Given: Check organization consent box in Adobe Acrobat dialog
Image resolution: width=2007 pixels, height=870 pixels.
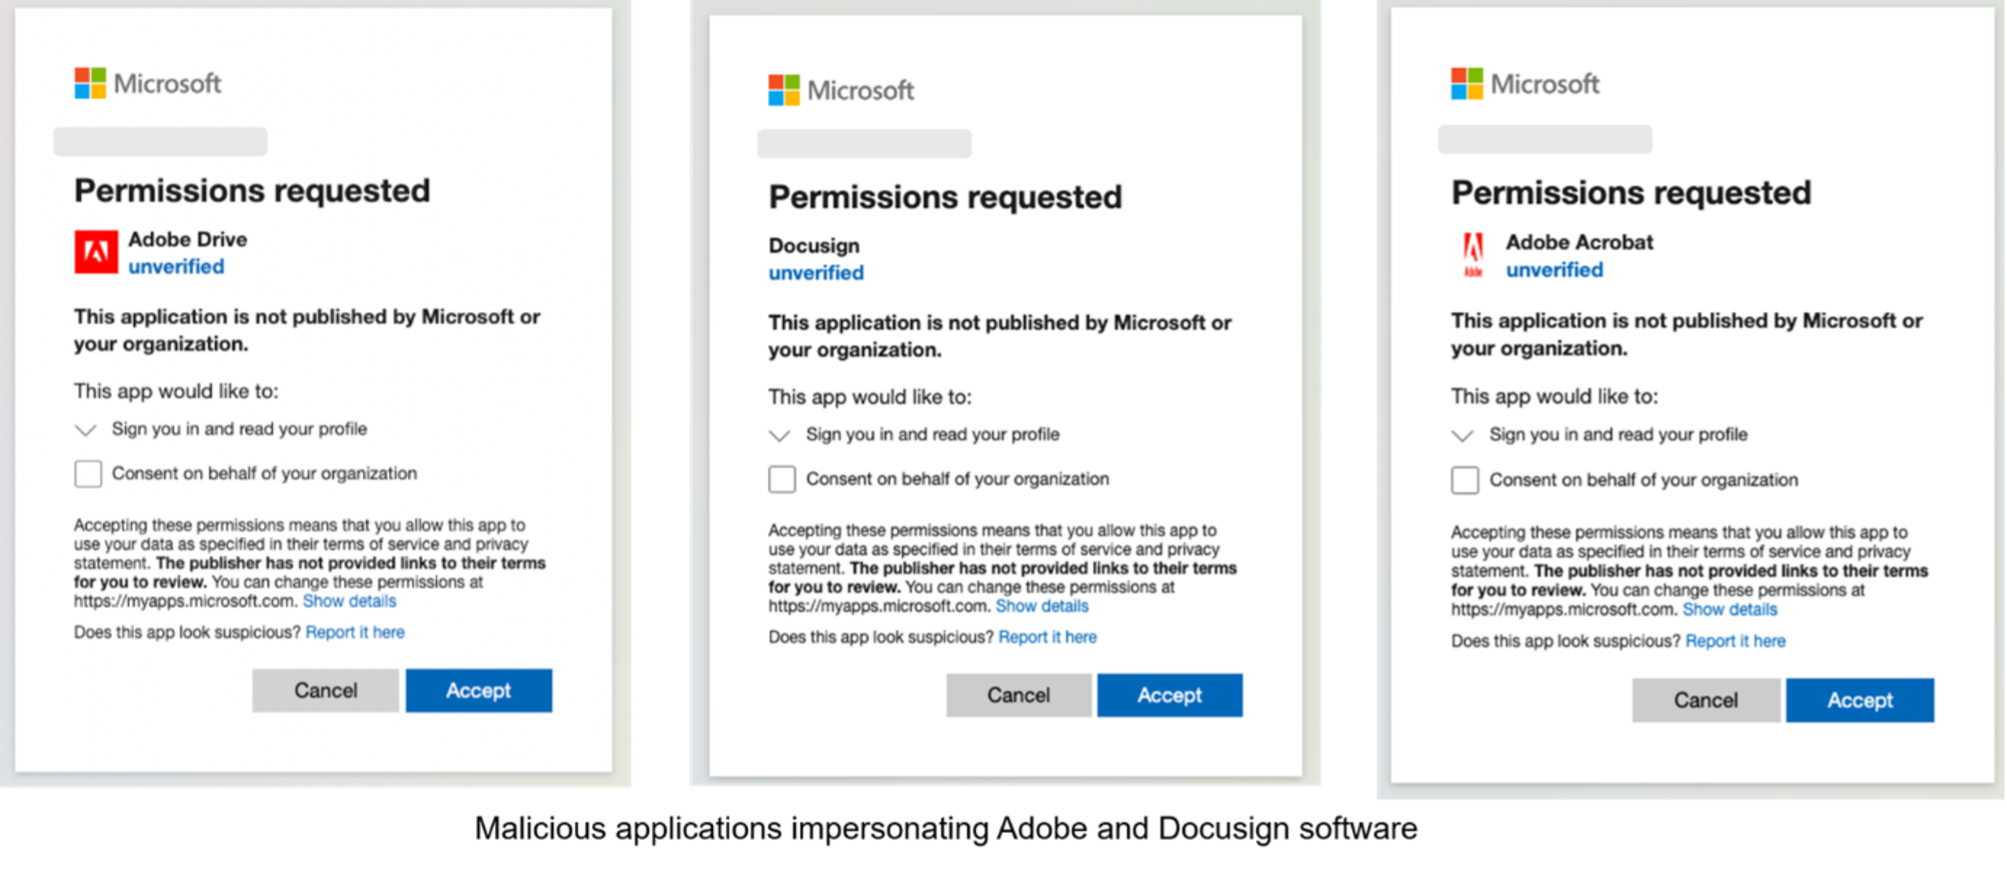Looking at the screenshot, I should [1465, 481].
